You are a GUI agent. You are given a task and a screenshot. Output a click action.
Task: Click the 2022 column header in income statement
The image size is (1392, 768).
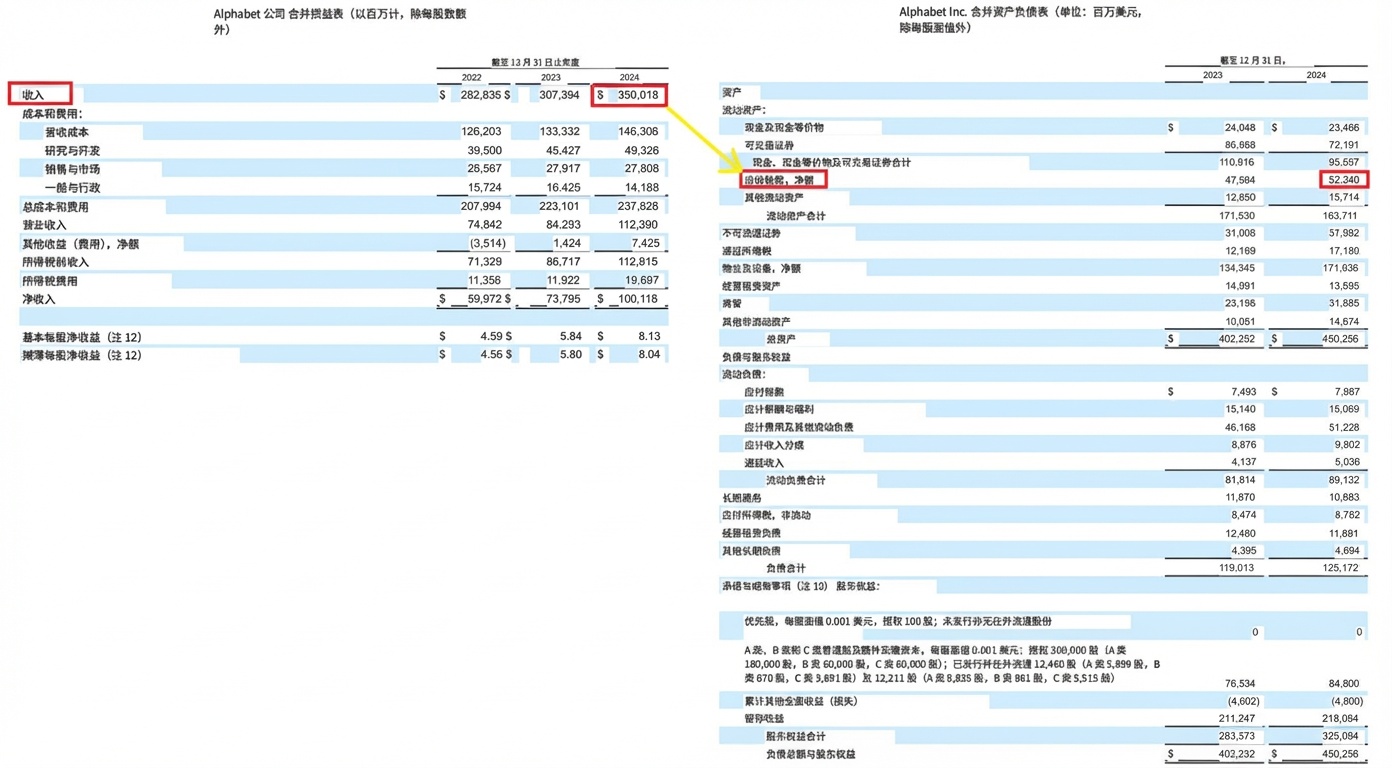click(471, 77)
